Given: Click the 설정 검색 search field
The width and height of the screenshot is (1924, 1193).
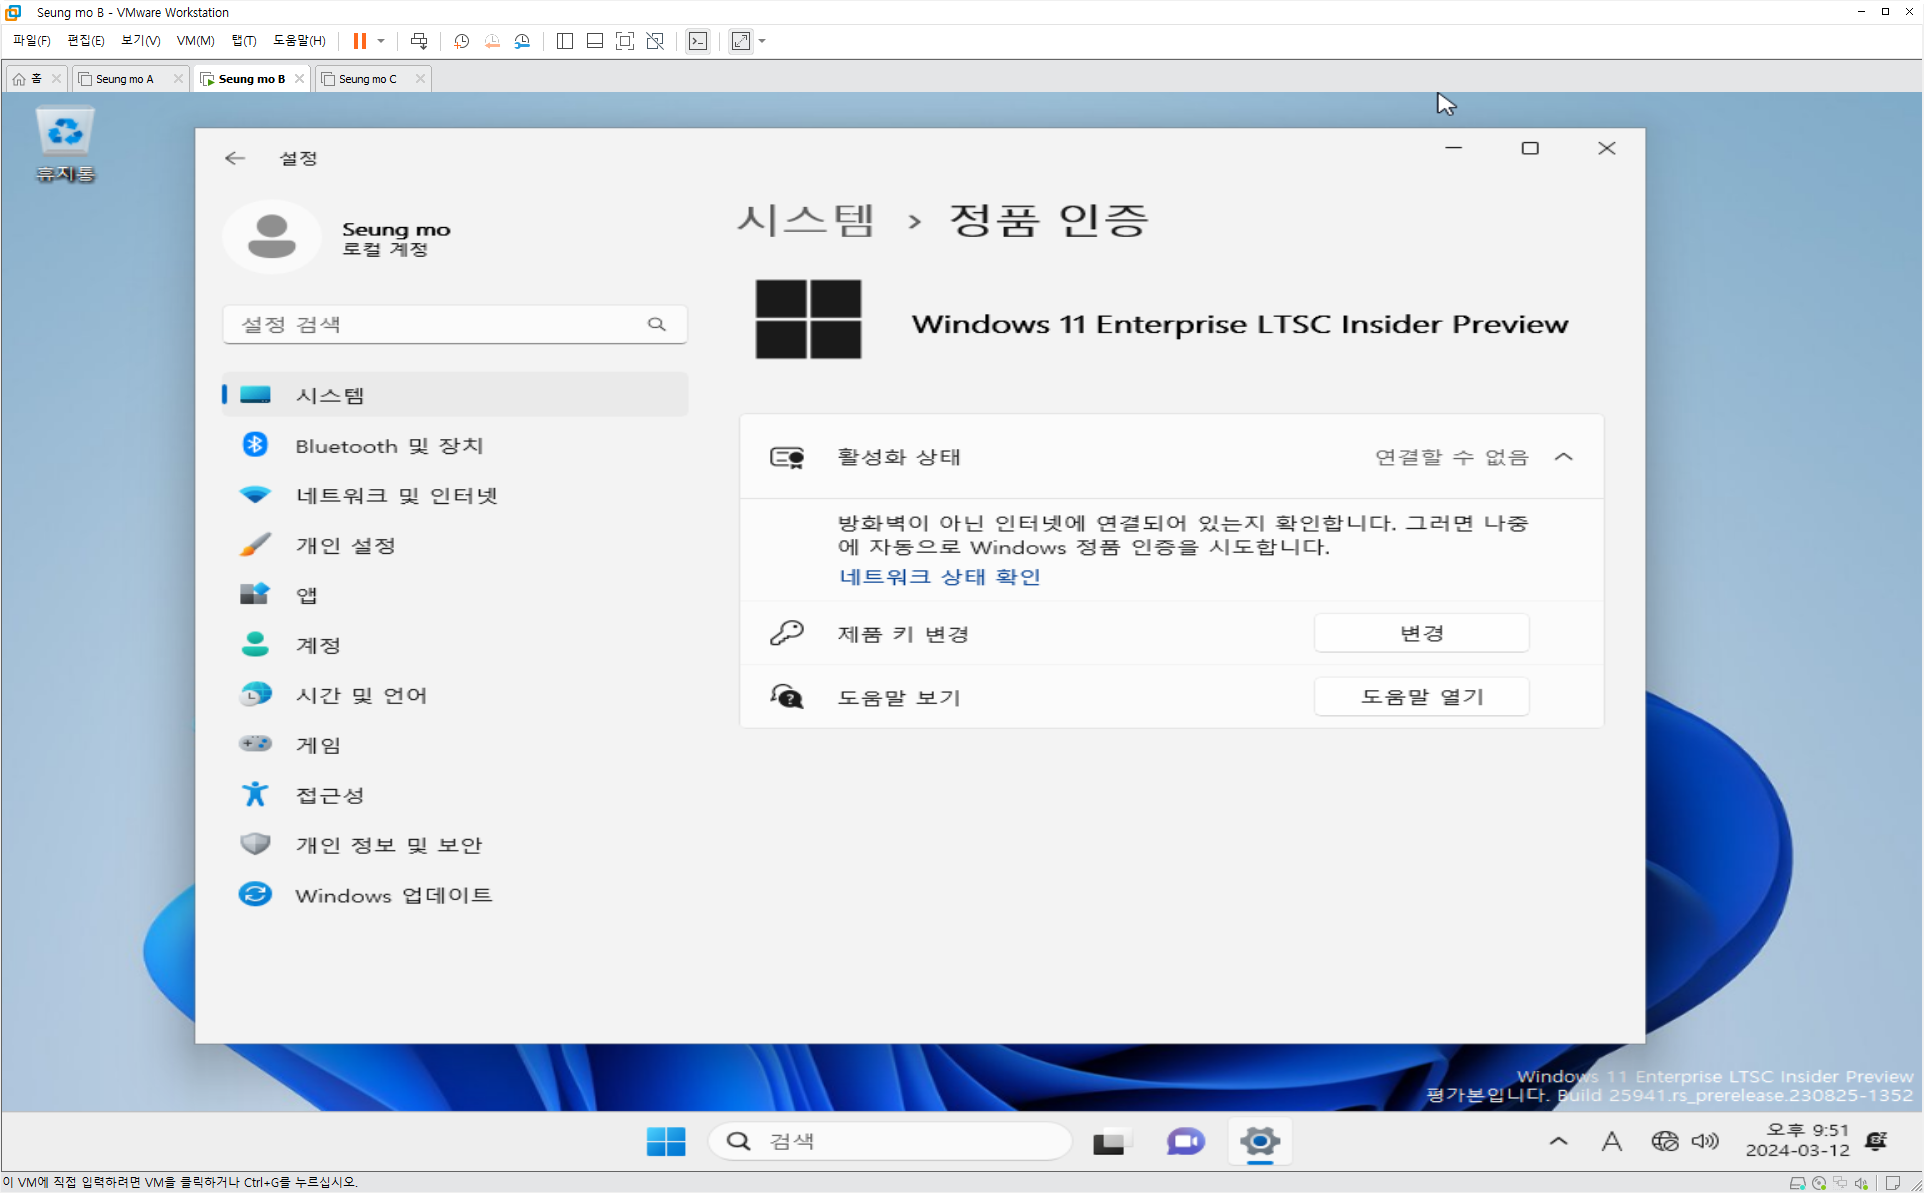Looking at the screenshot, I should [x=440, y=324].
